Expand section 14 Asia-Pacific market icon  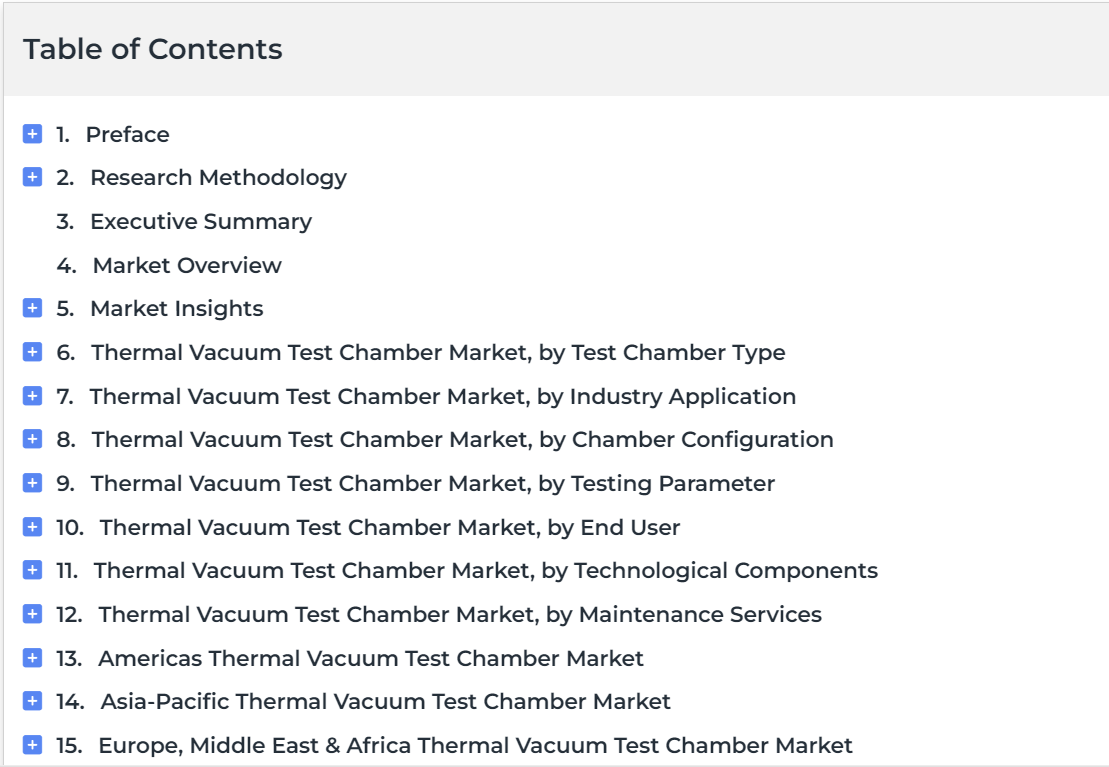pyautogui.click(x=33, y=700)
